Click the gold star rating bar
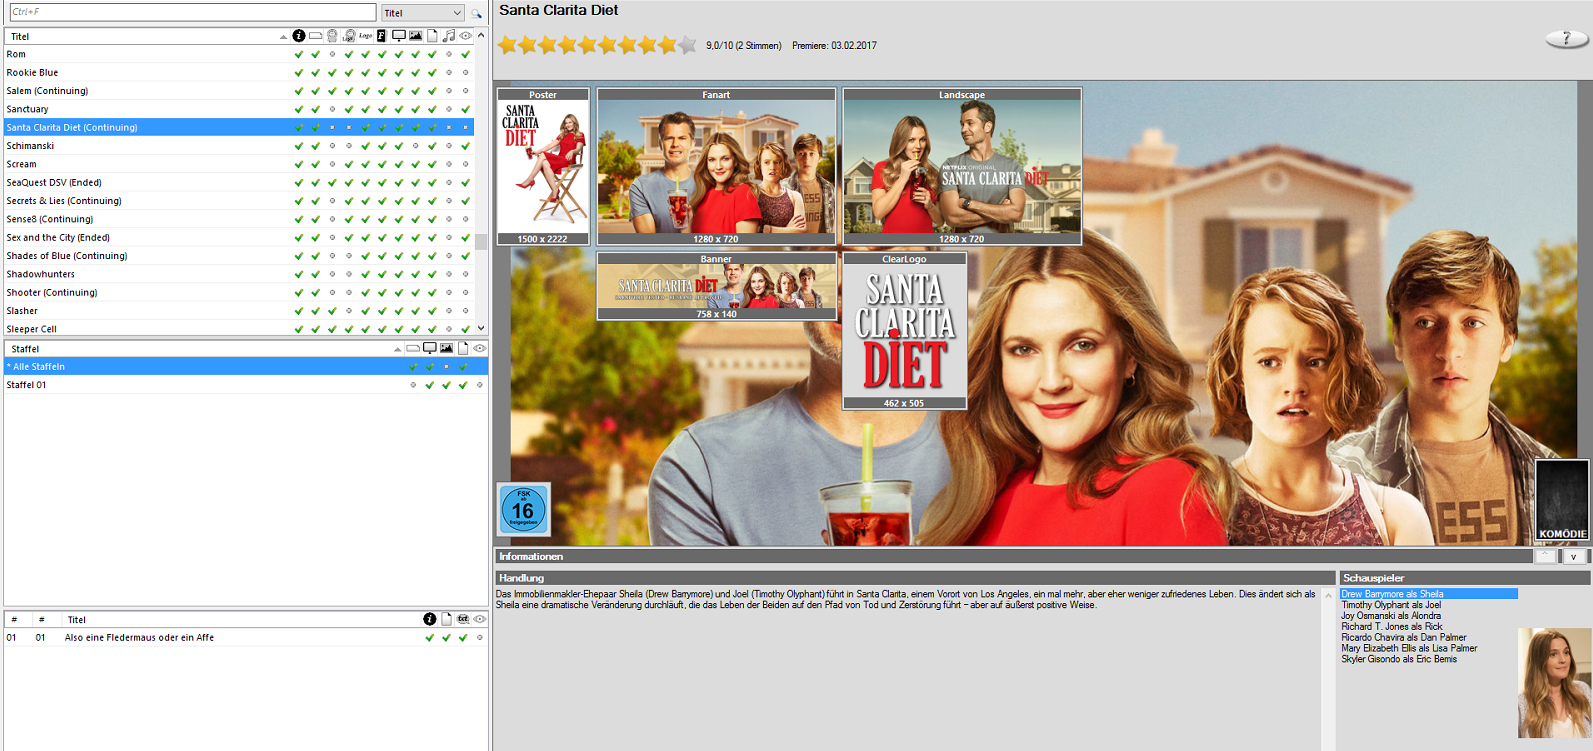Viewport: 1593px width, 751px height. [x=597, y=45]
